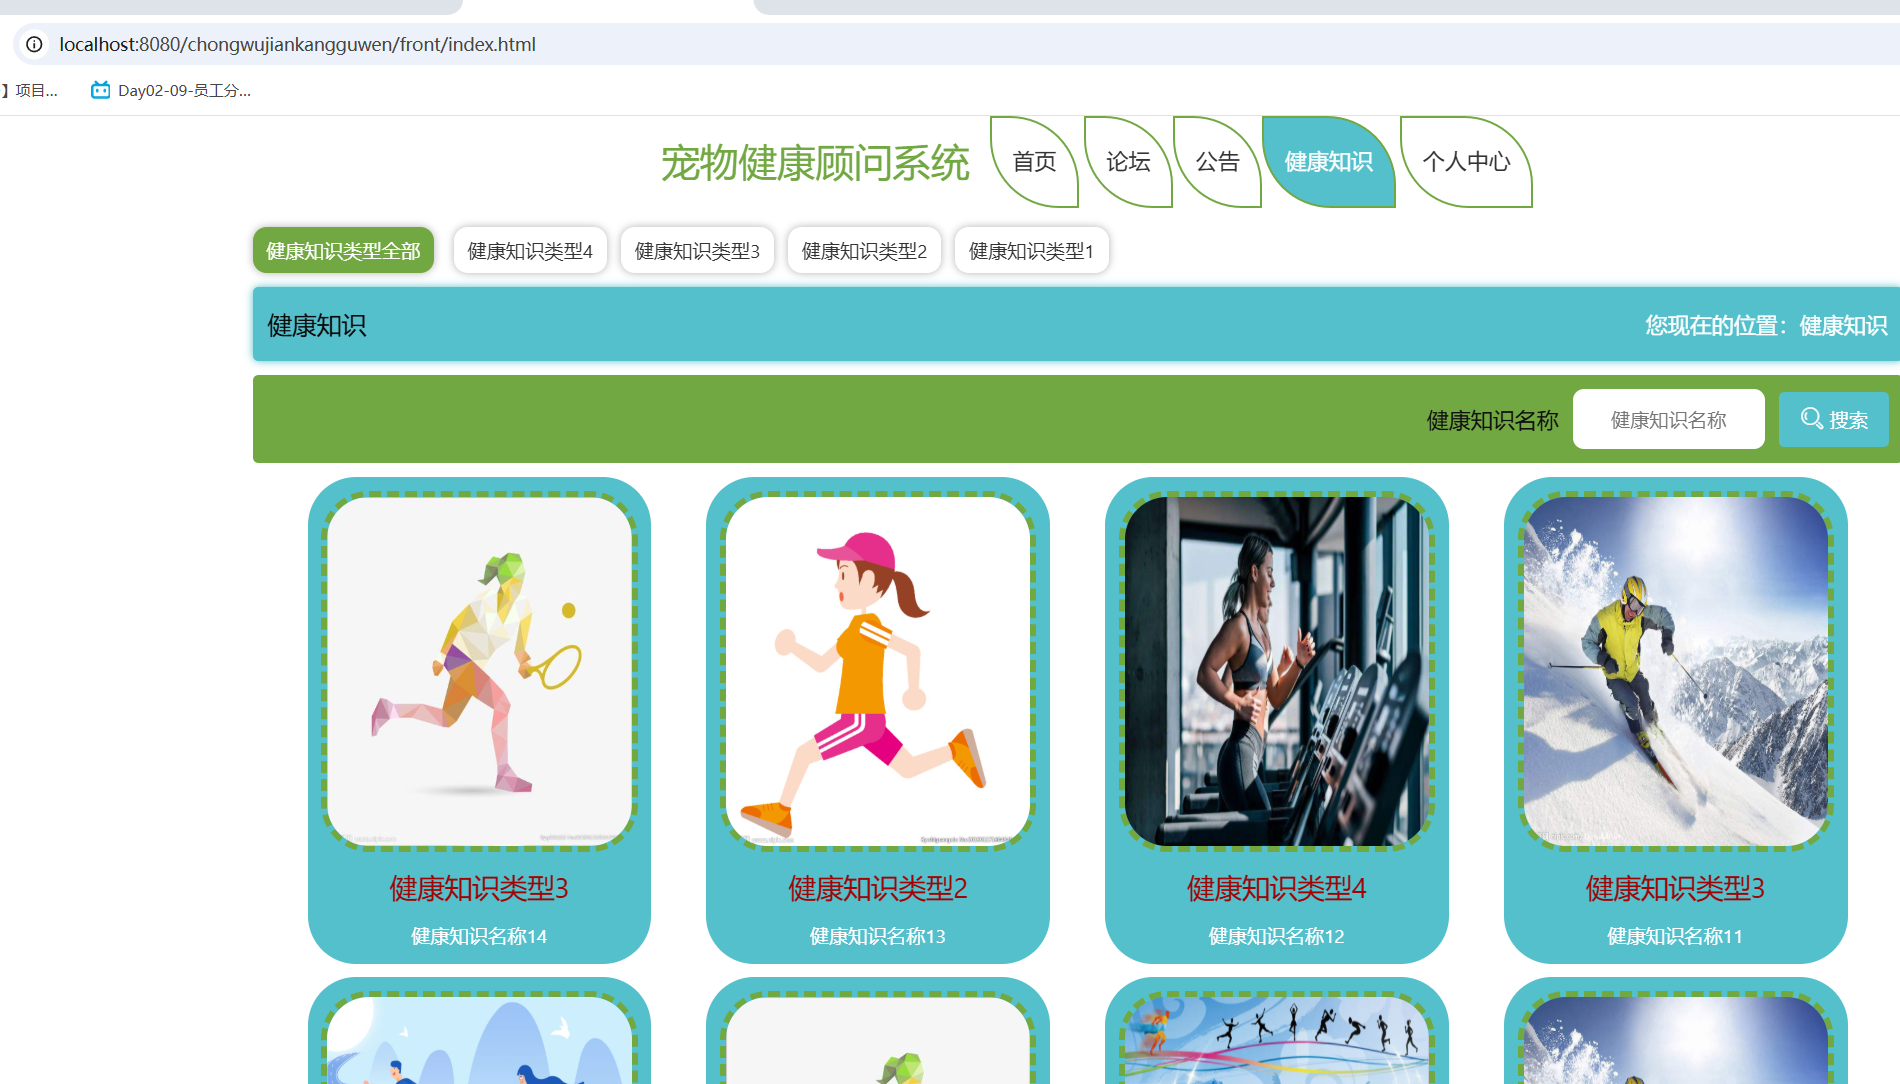Open the tennis player card image

479,671
